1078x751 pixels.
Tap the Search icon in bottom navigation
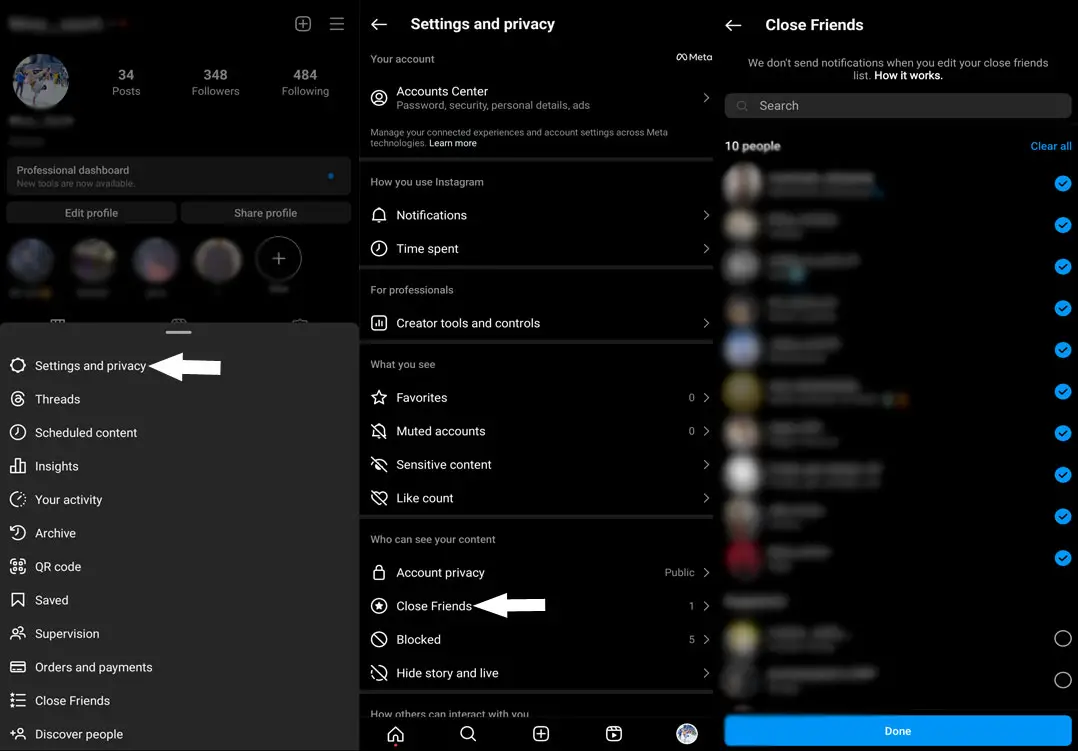(468, 734)
